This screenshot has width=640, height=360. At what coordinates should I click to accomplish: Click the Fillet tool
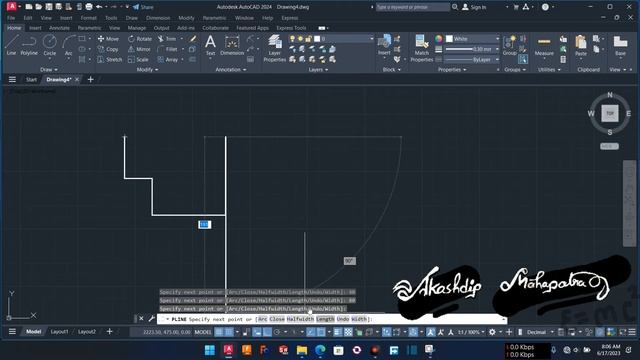click(x=167, y=49)
